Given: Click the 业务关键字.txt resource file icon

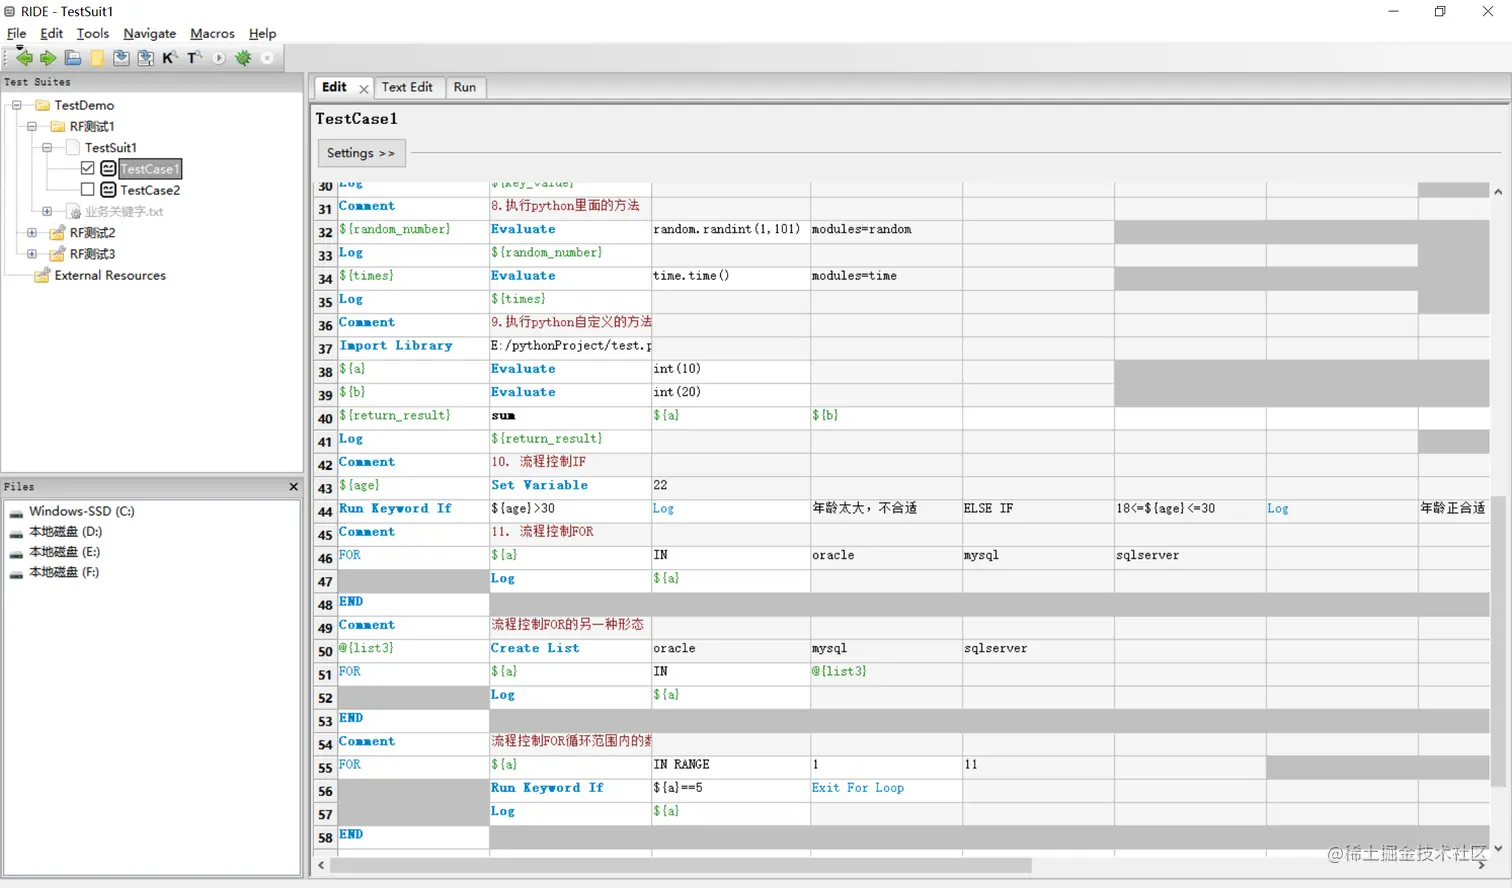Looking at the screenshot, I should (74, 212).
